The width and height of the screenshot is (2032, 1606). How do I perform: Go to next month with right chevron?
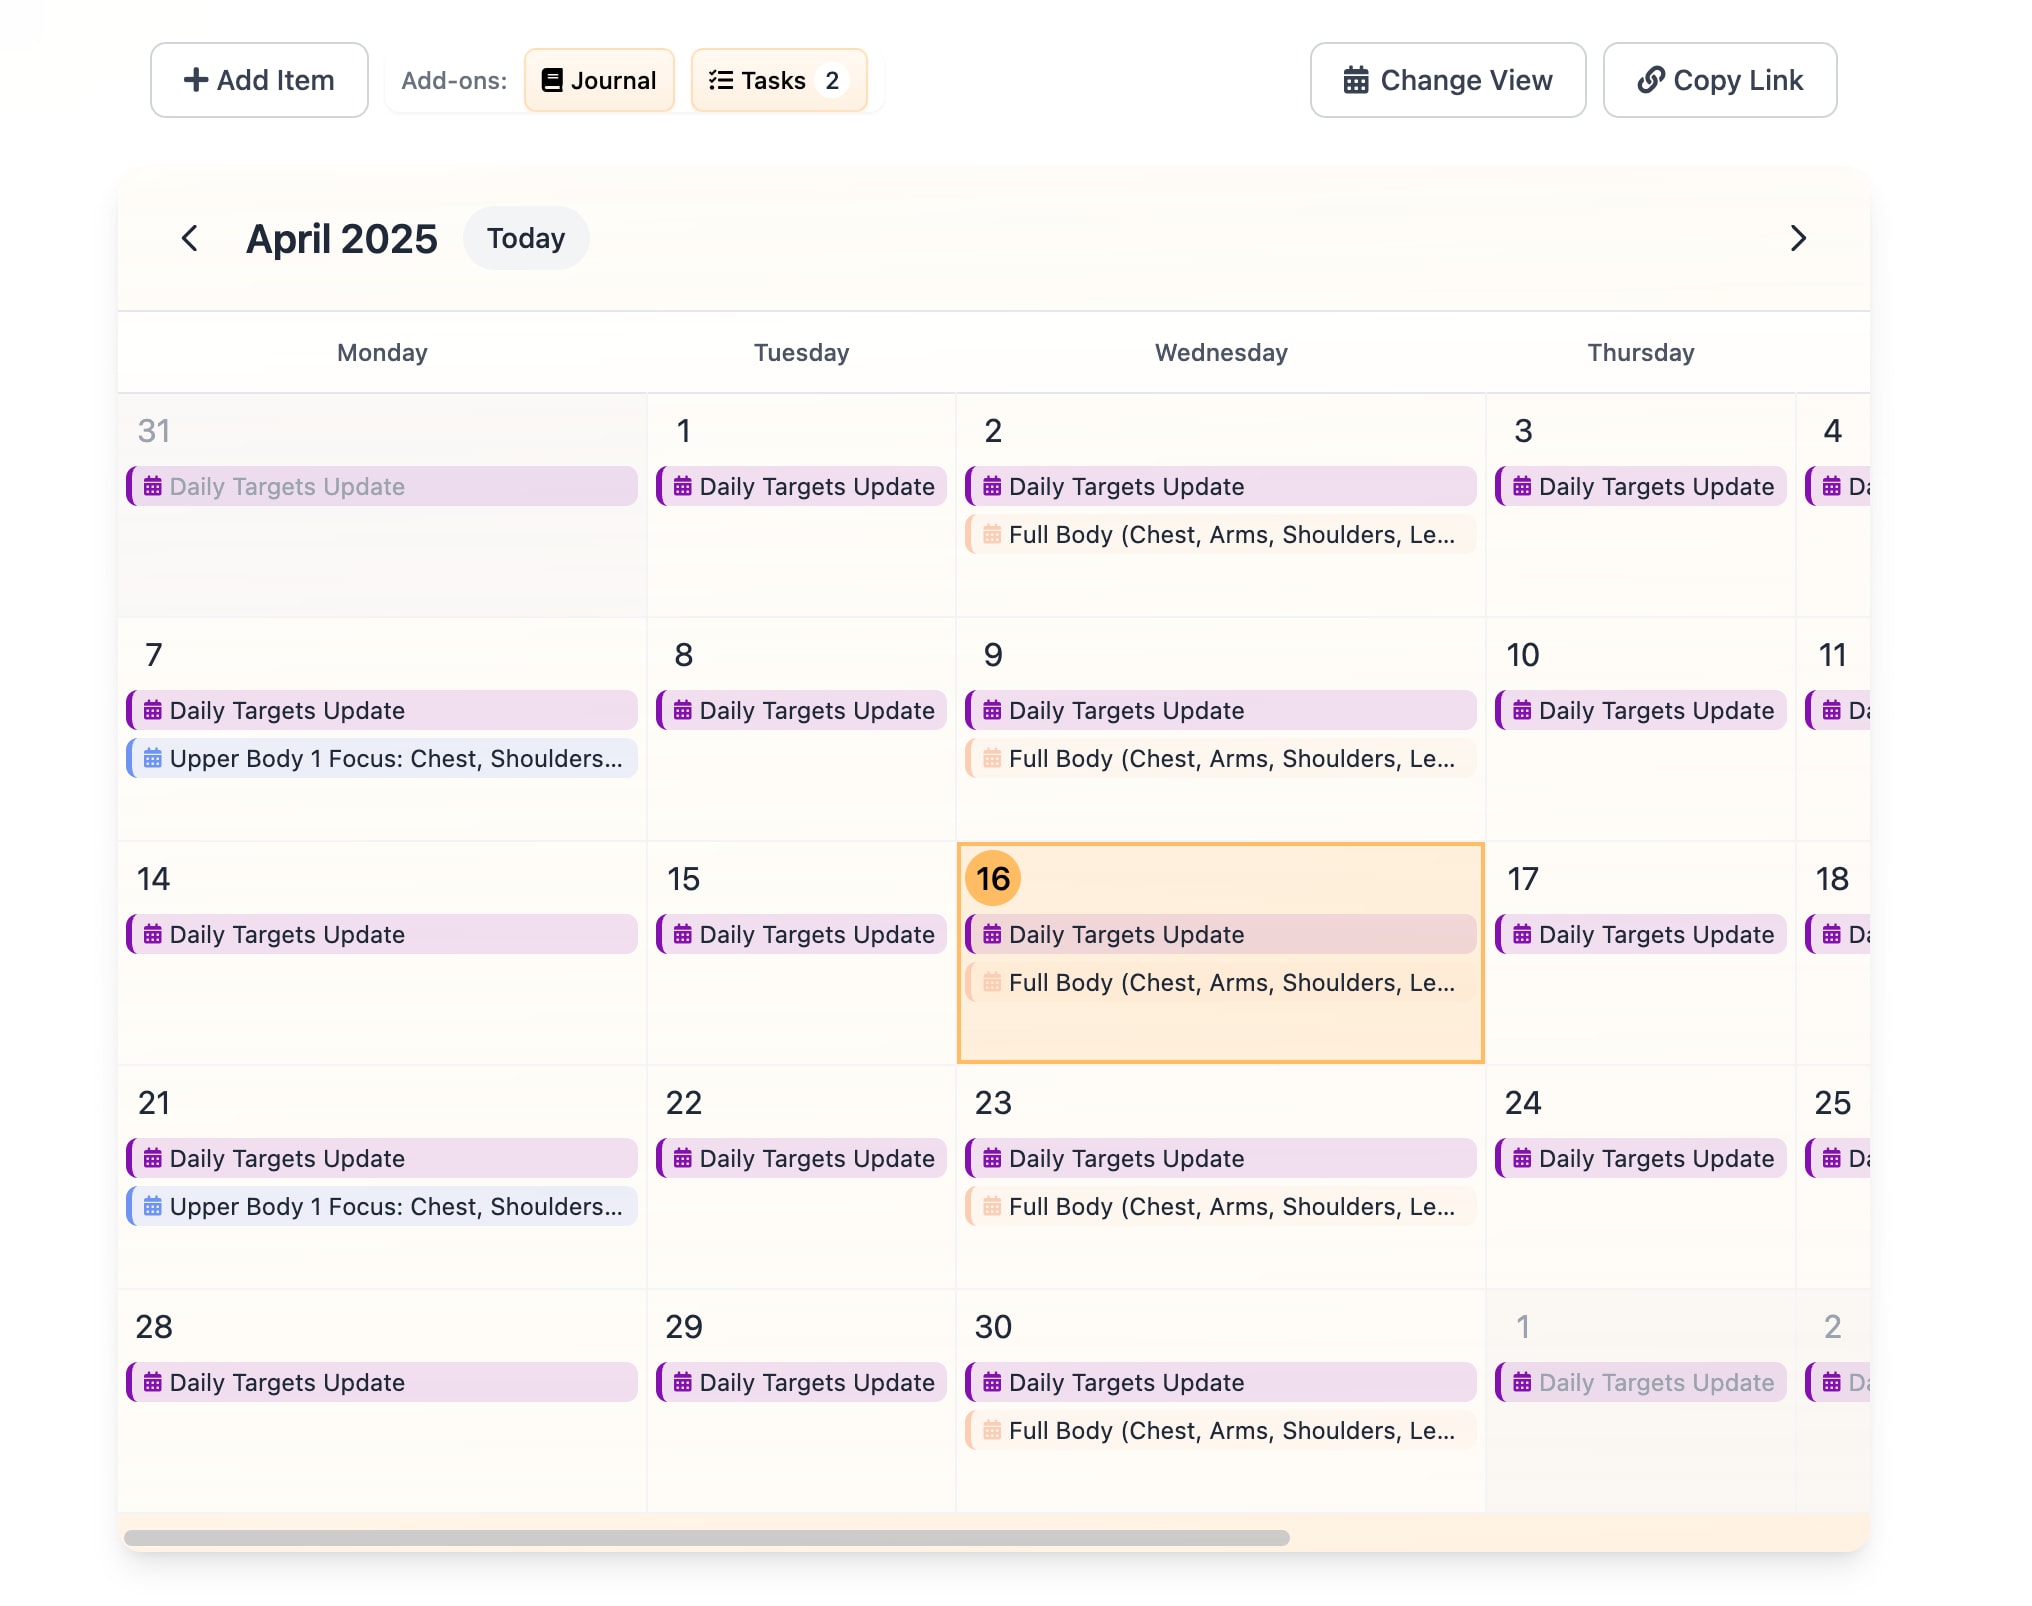pos(1797,238)
